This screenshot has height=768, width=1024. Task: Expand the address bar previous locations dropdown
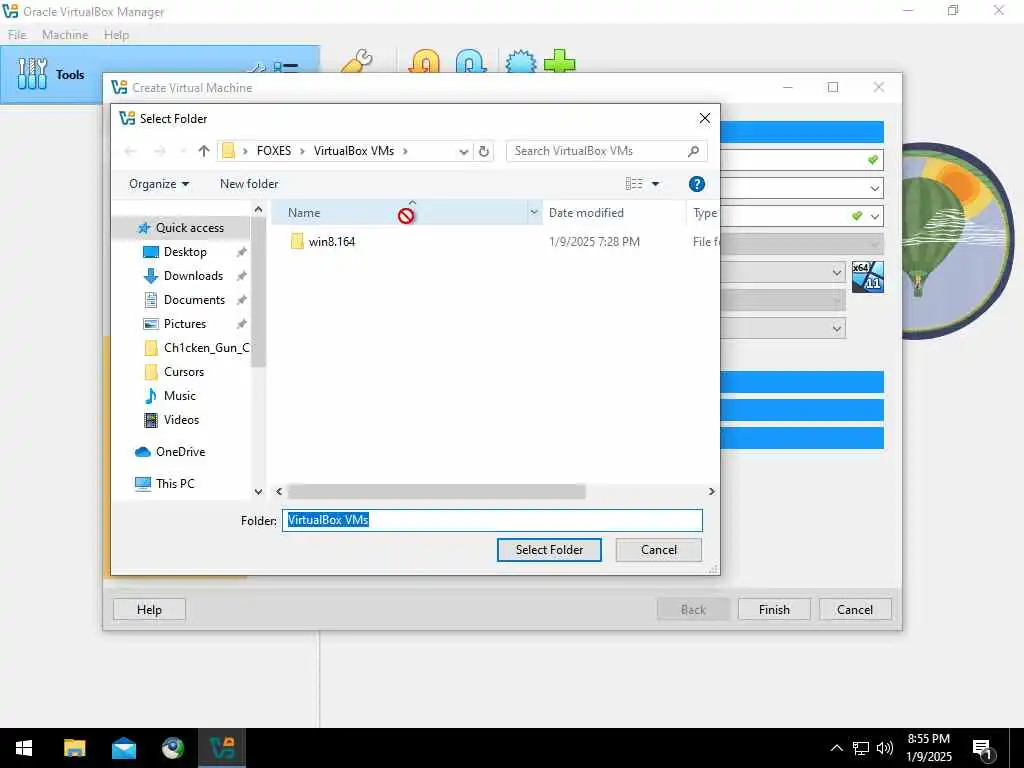[x=463, y=152]
